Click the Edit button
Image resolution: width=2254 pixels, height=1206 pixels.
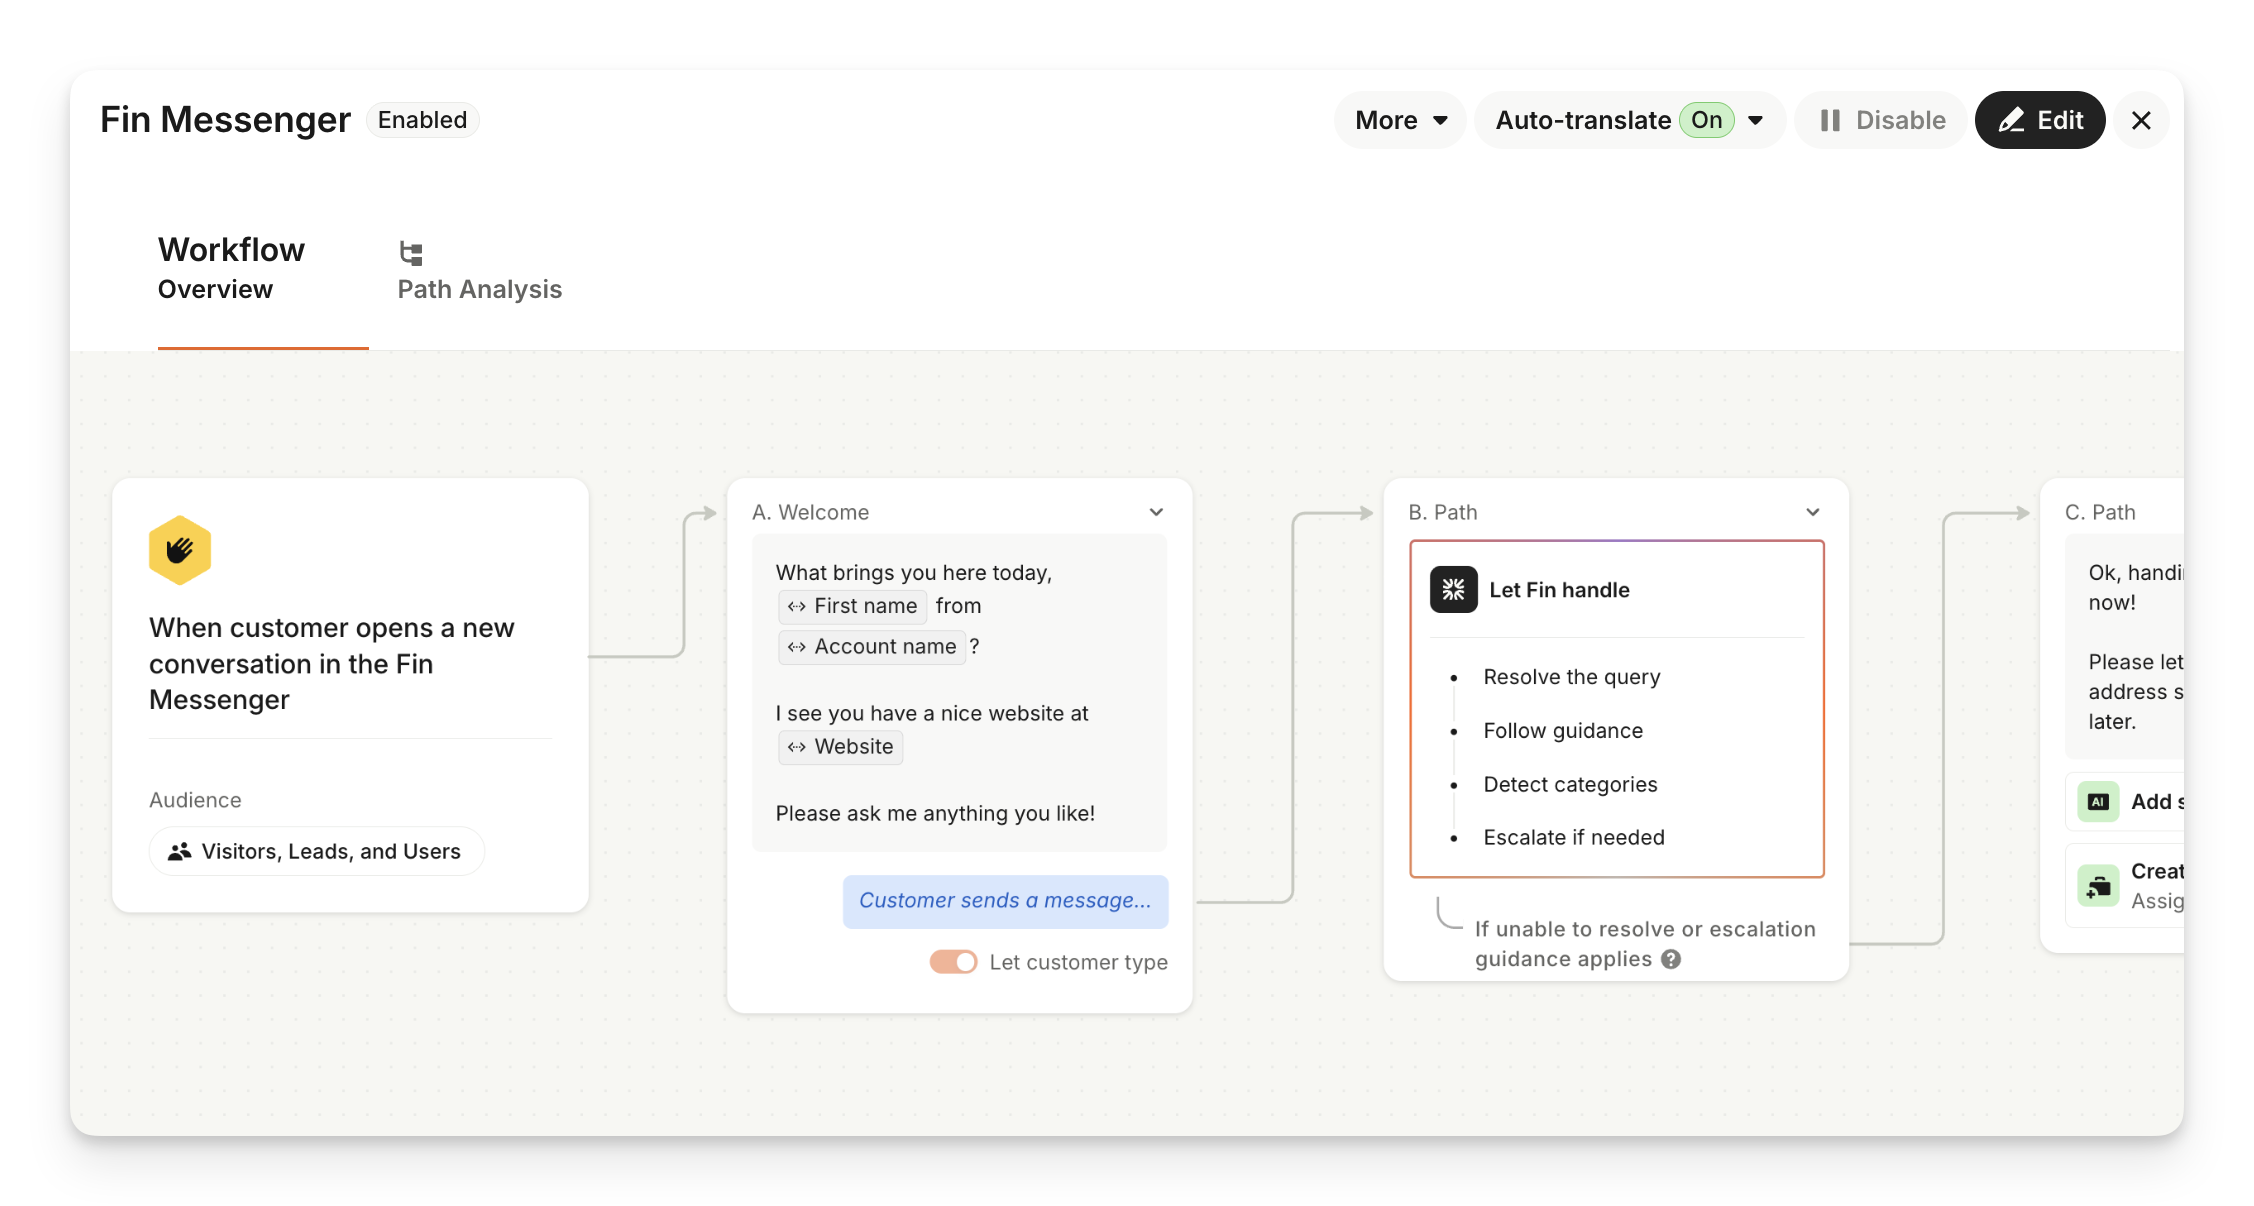tap(2040, 120)
